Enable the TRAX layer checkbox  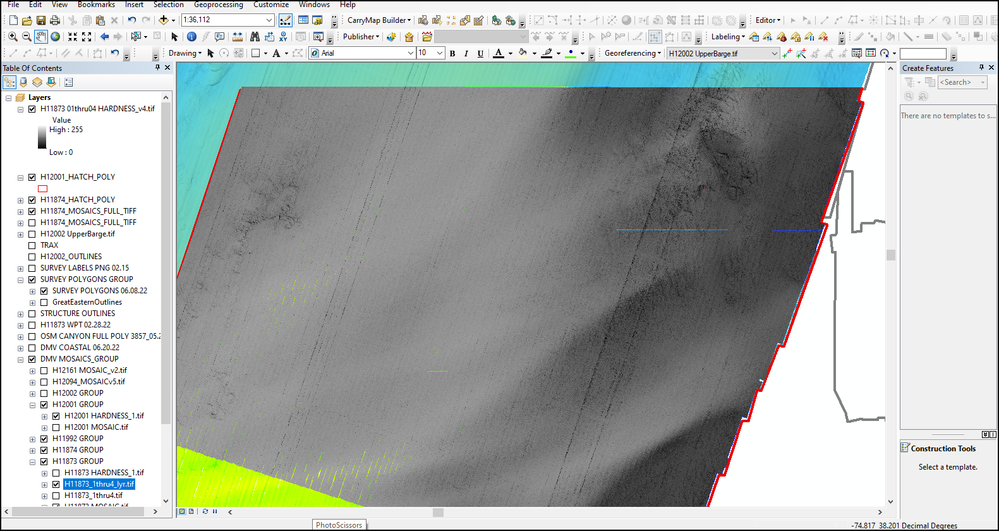tap(32, 245)
